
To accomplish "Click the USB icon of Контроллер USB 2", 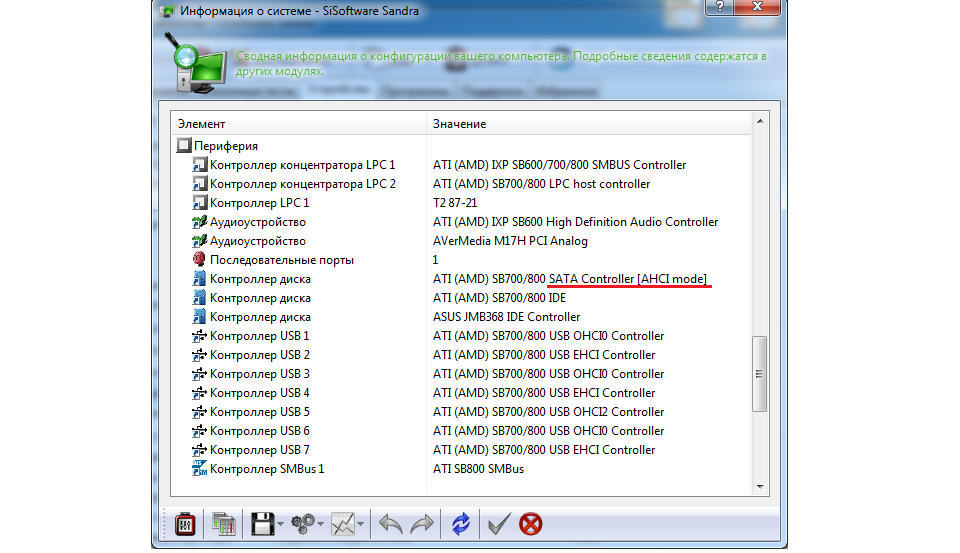I will pyautogui.click(x=199, y=355).
